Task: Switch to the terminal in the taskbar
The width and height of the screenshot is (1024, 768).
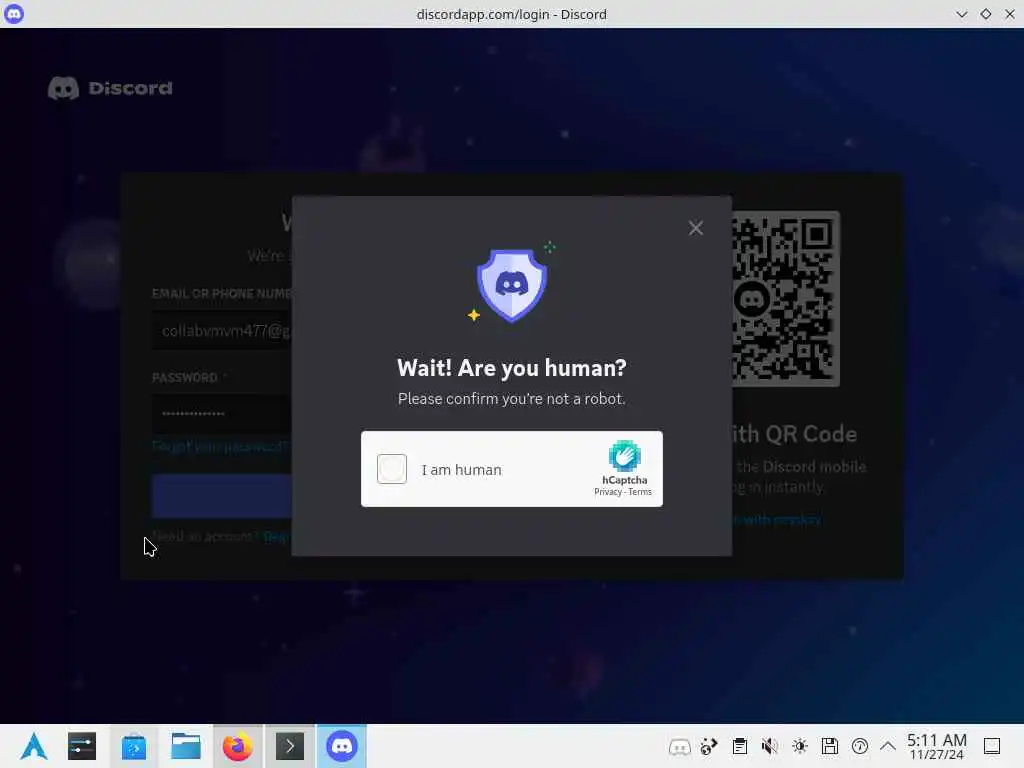Action: 290,746
